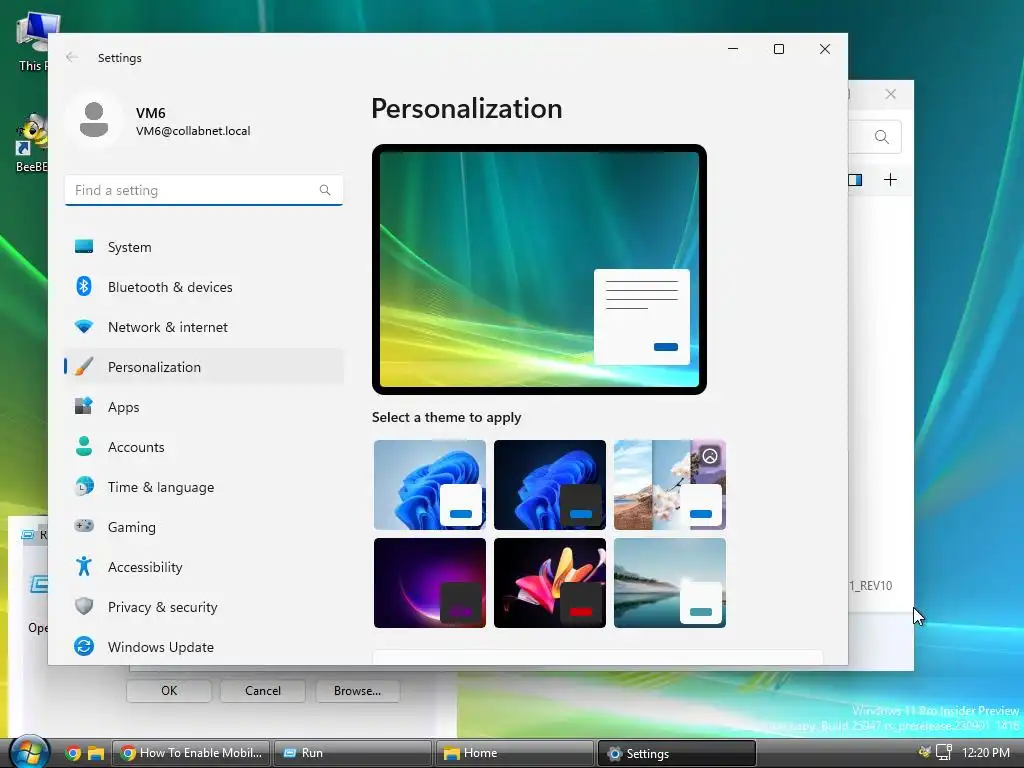Click Browse... in the Run dialog
The image size is (1024, 768).
357,690
